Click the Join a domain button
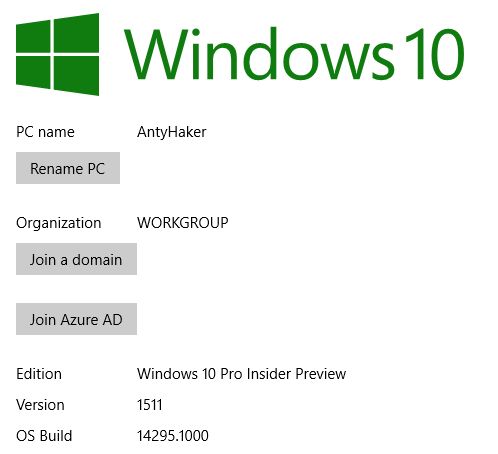 (x=76, y=259)
